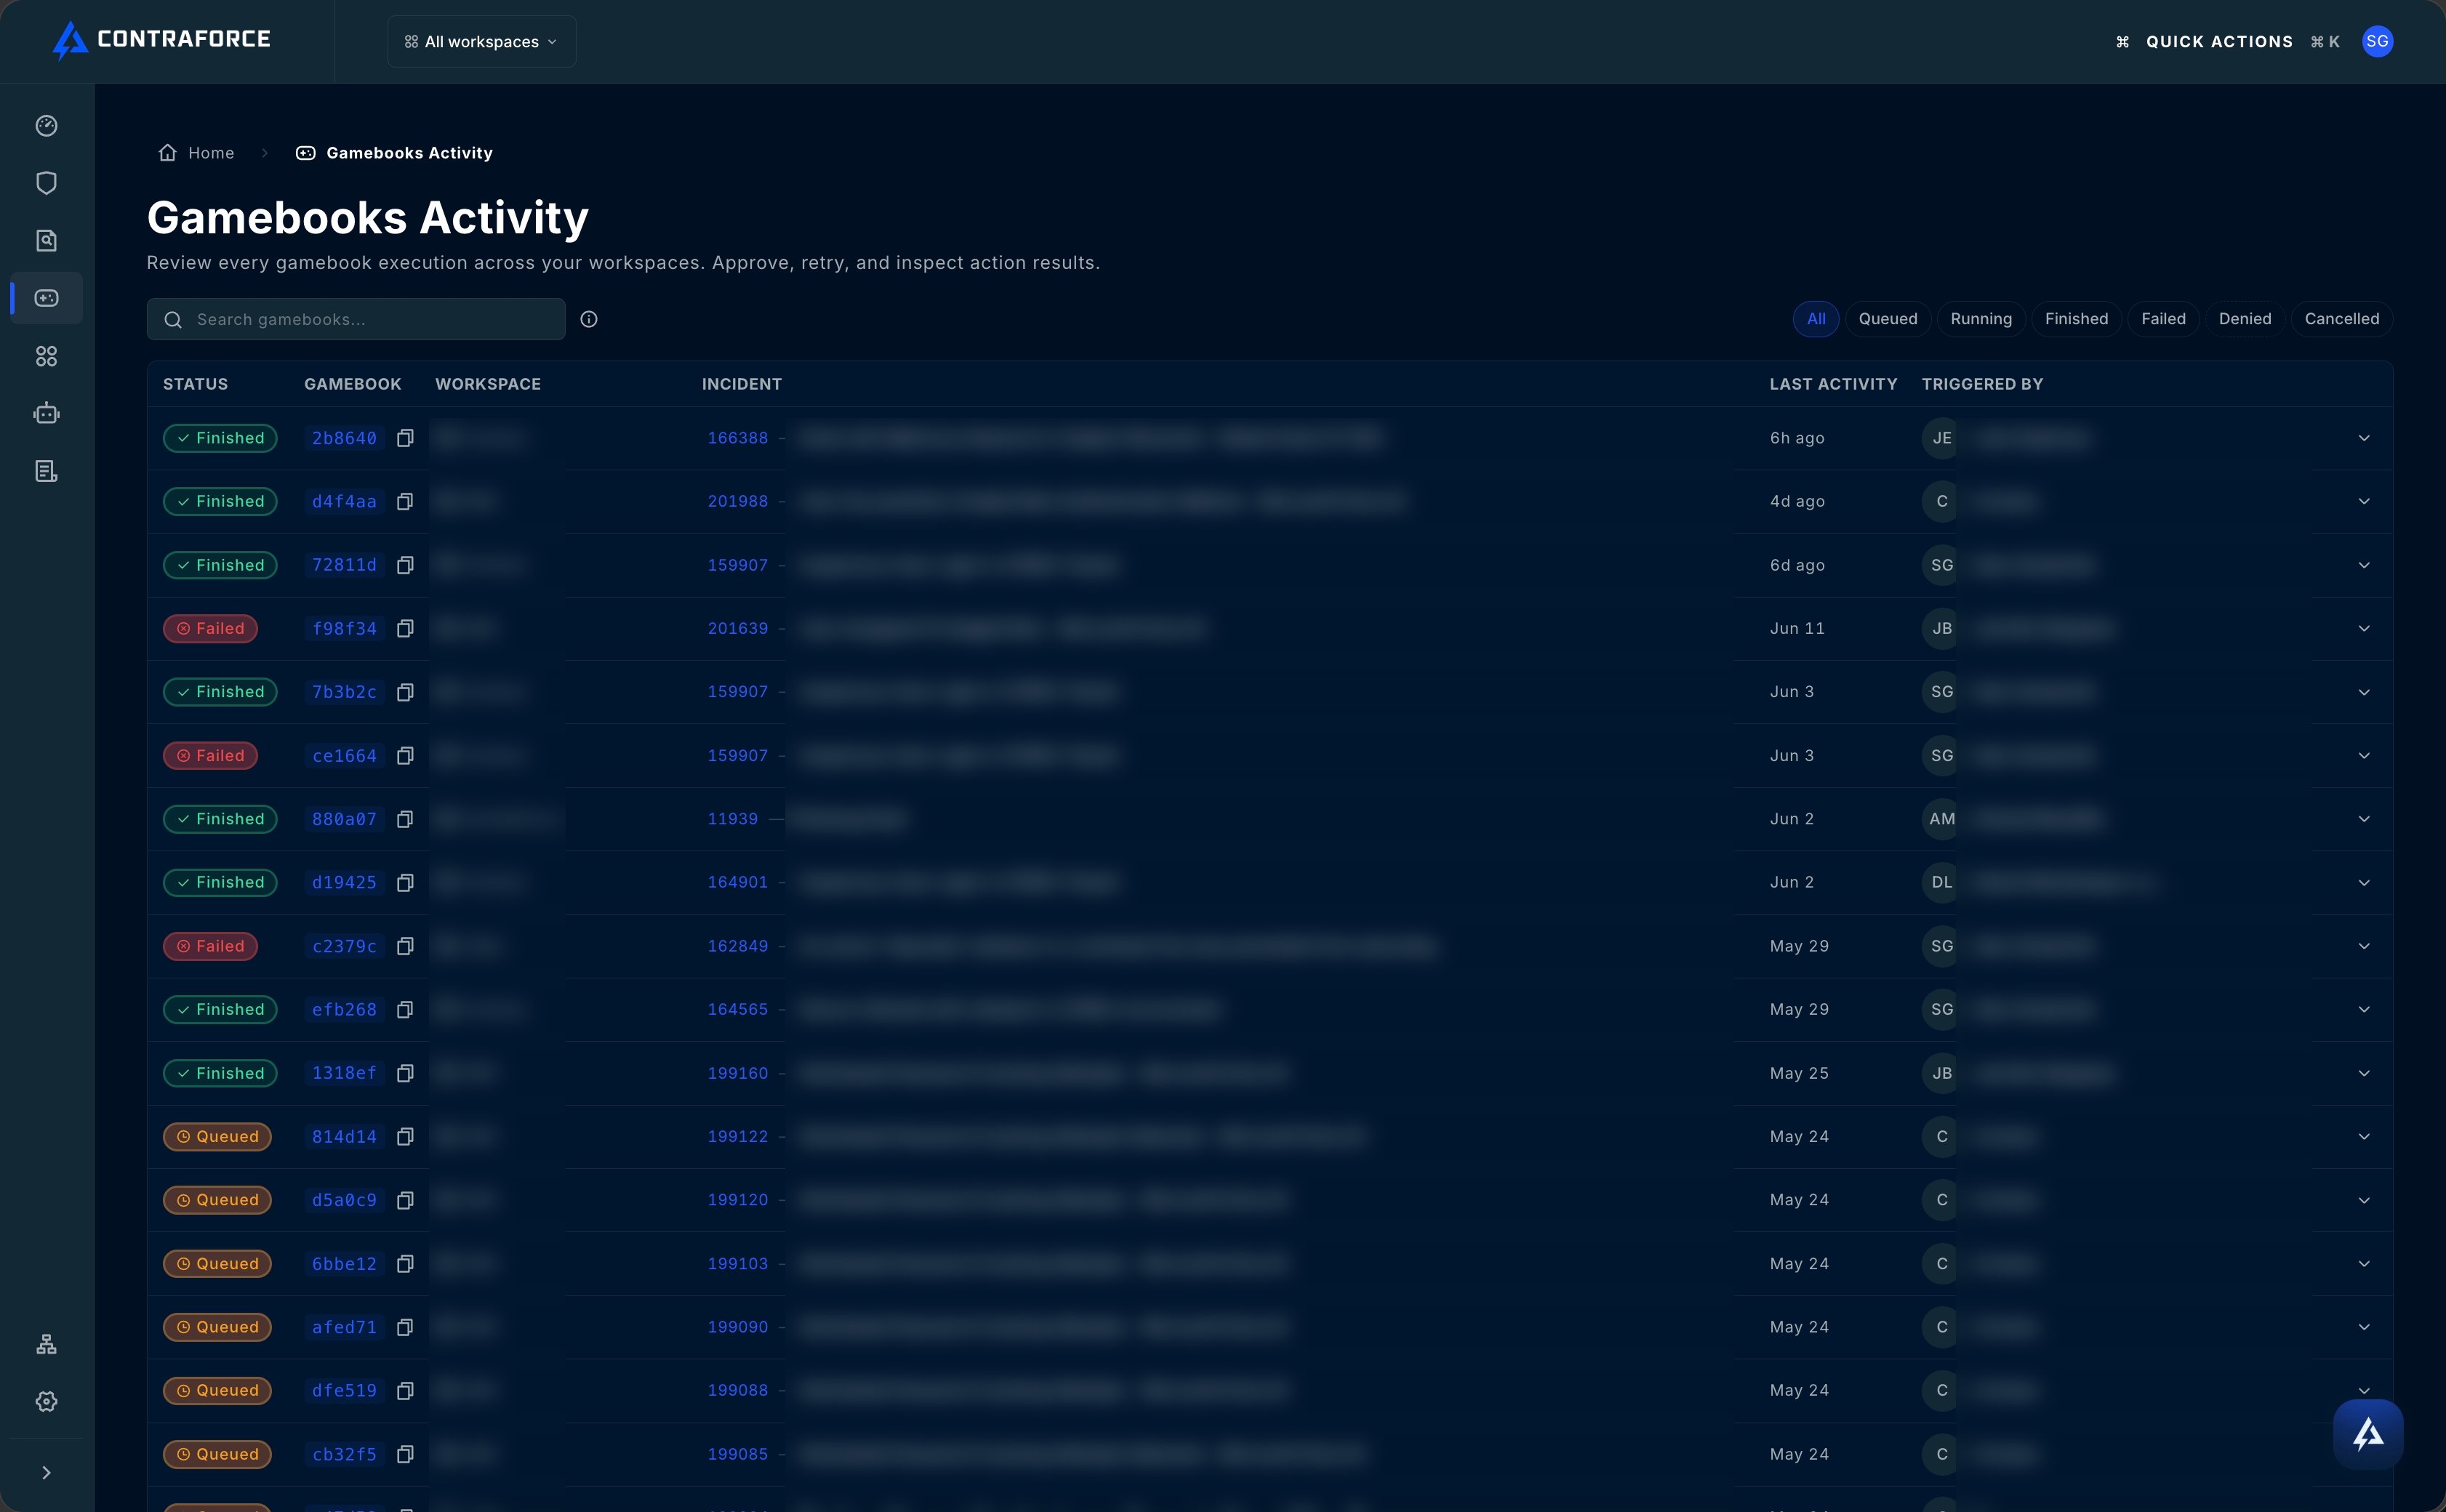This screenshot has width=2446, height=1512.
Task: Open gamebook link cb32f5
Action: click(344, 1454)
